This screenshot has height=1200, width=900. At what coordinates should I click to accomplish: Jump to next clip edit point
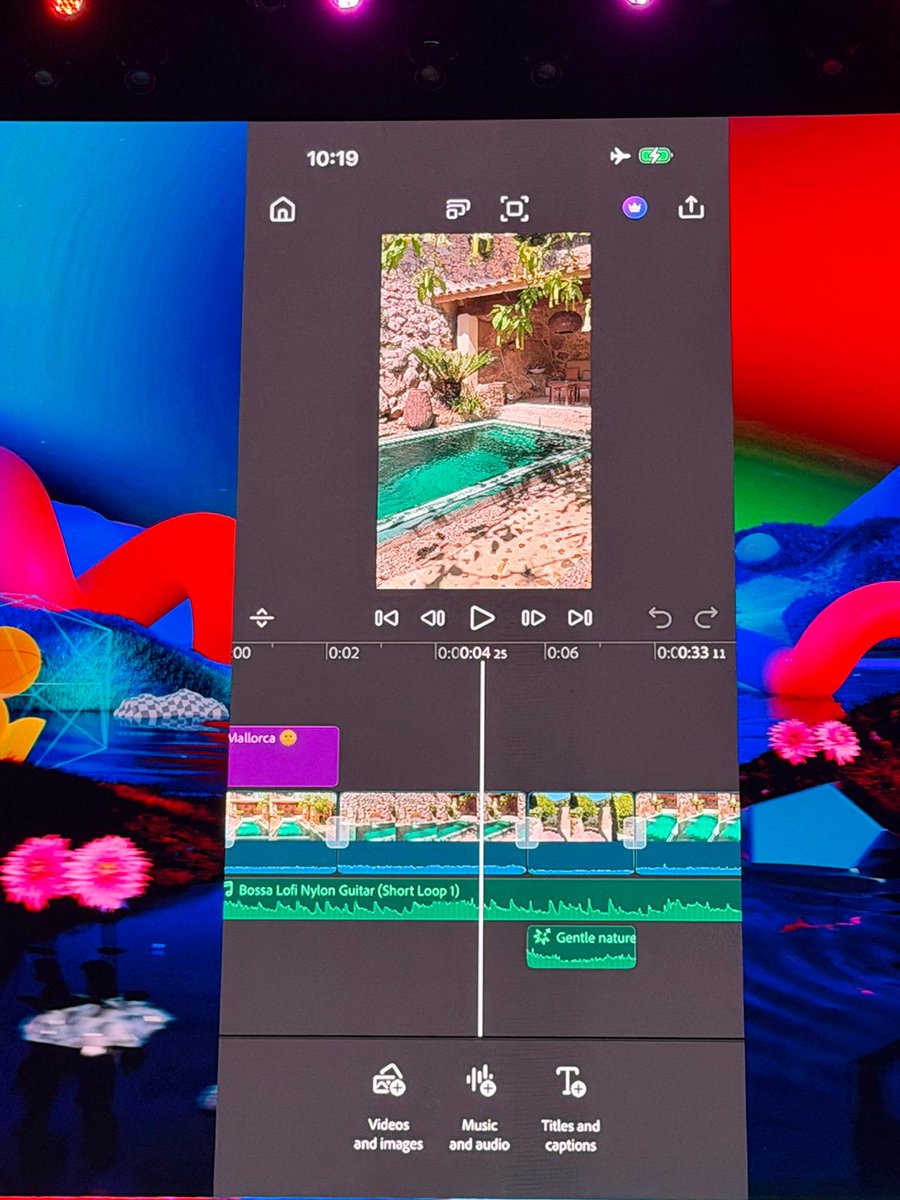[580, 618]
